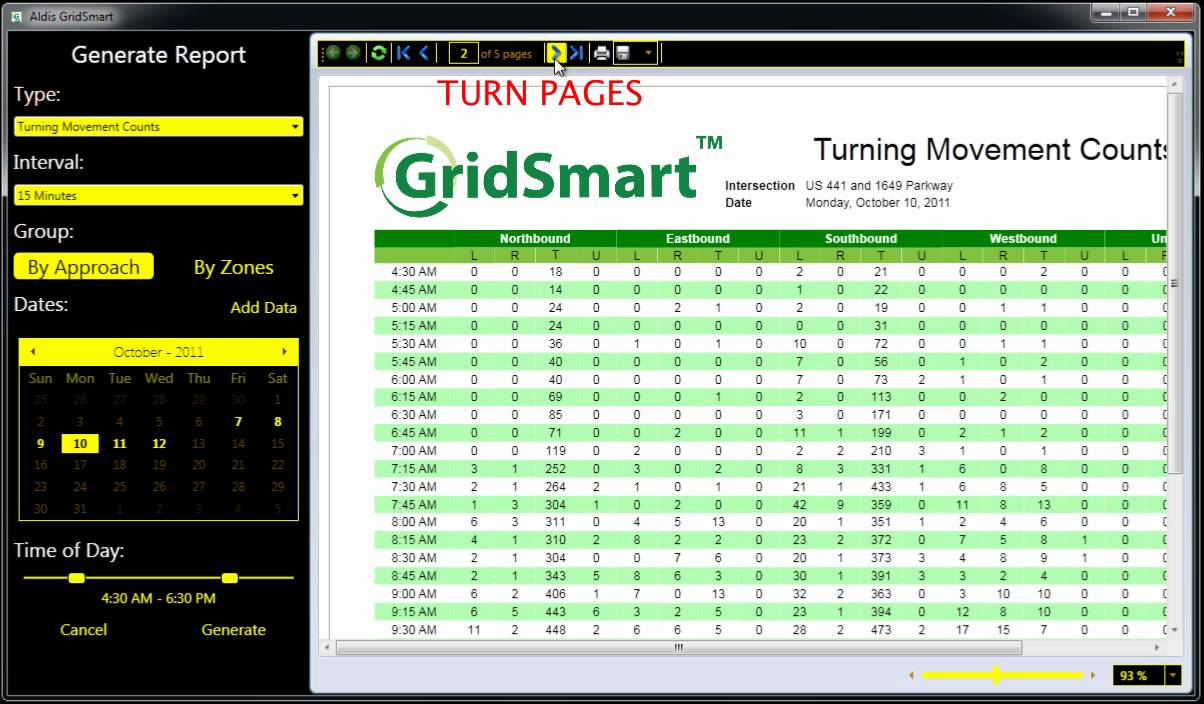
Task: Jump to the last report page
Action: coord(577,53)
